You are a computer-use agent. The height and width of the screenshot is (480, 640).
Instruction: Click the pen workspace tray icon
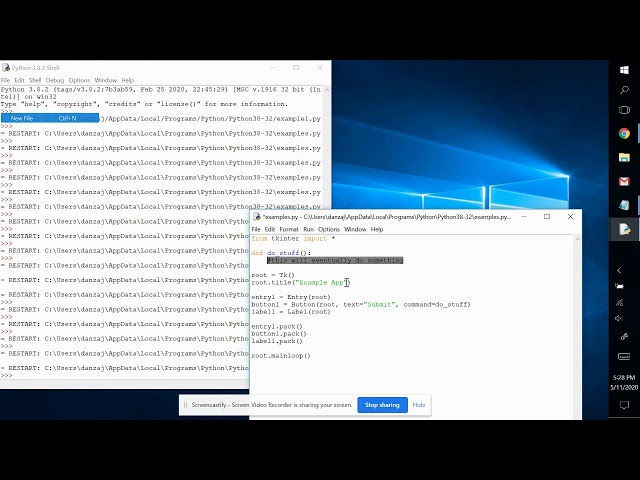point(624,337)
